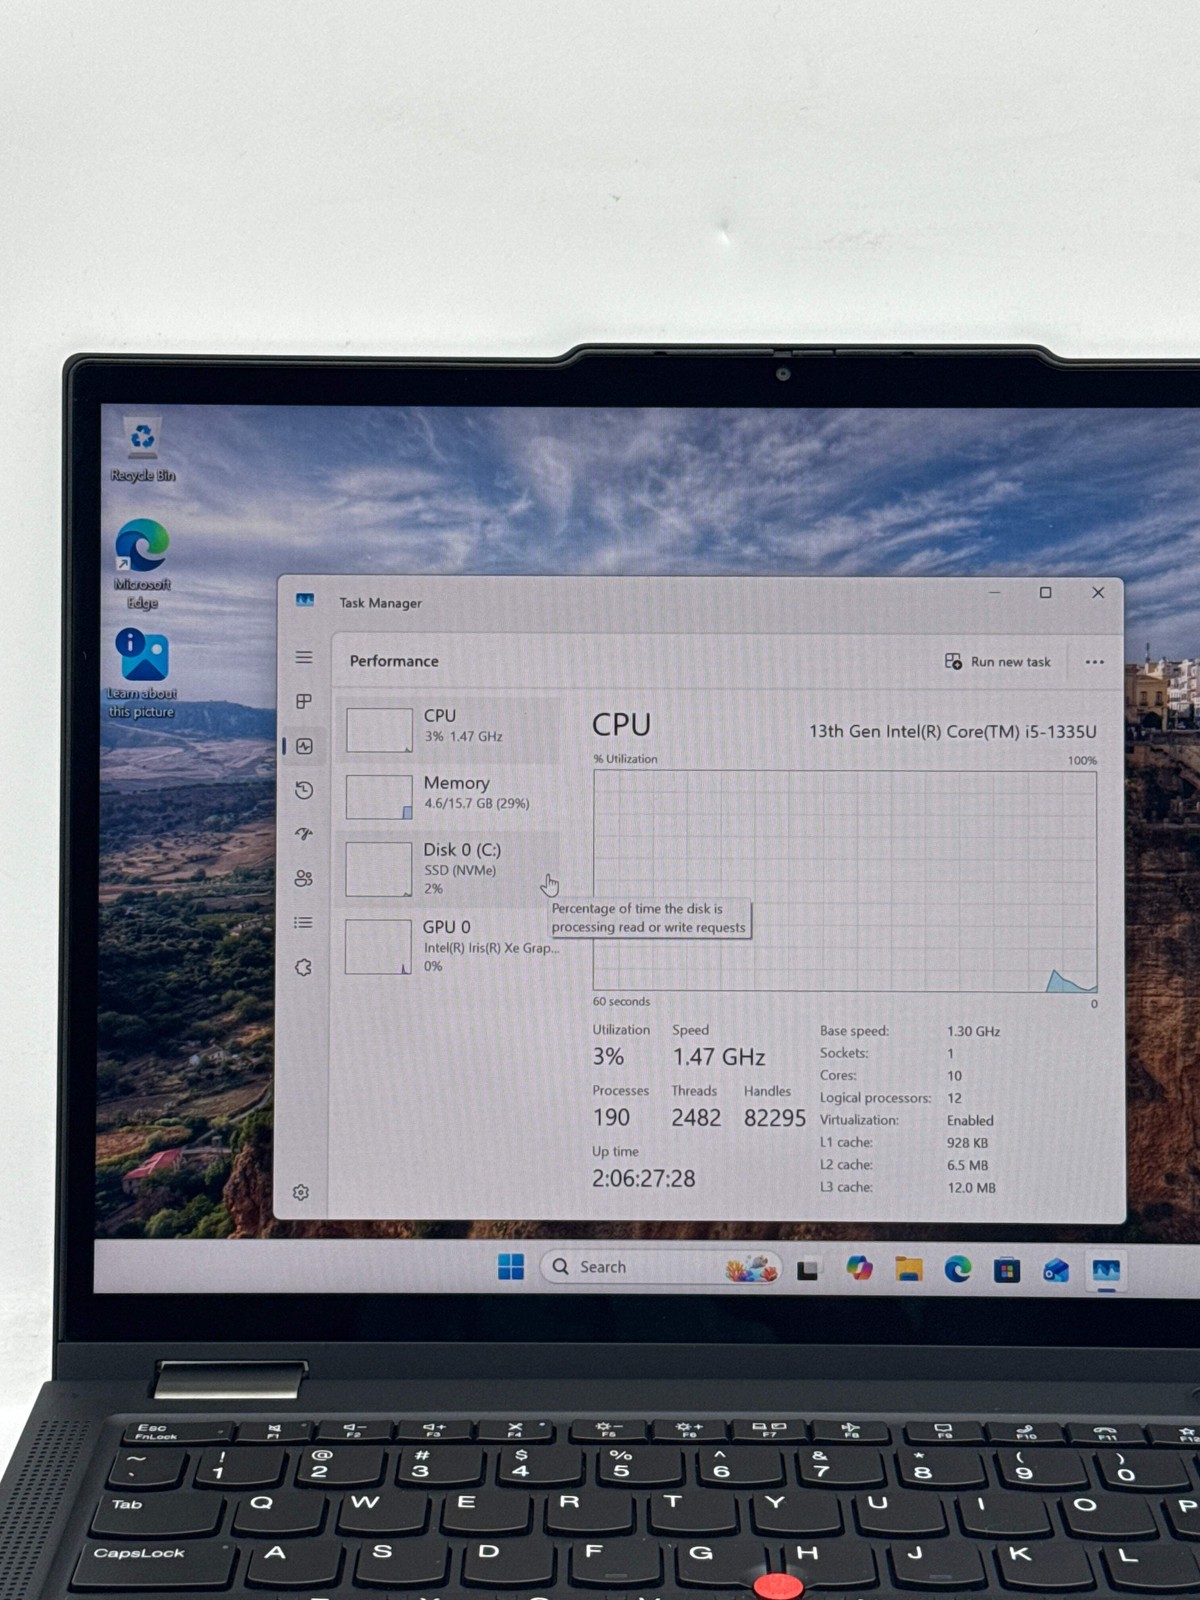1200x1600 pixels.
Task: Click the Memory mini graph thumbnail
Action: coord(379,797)
